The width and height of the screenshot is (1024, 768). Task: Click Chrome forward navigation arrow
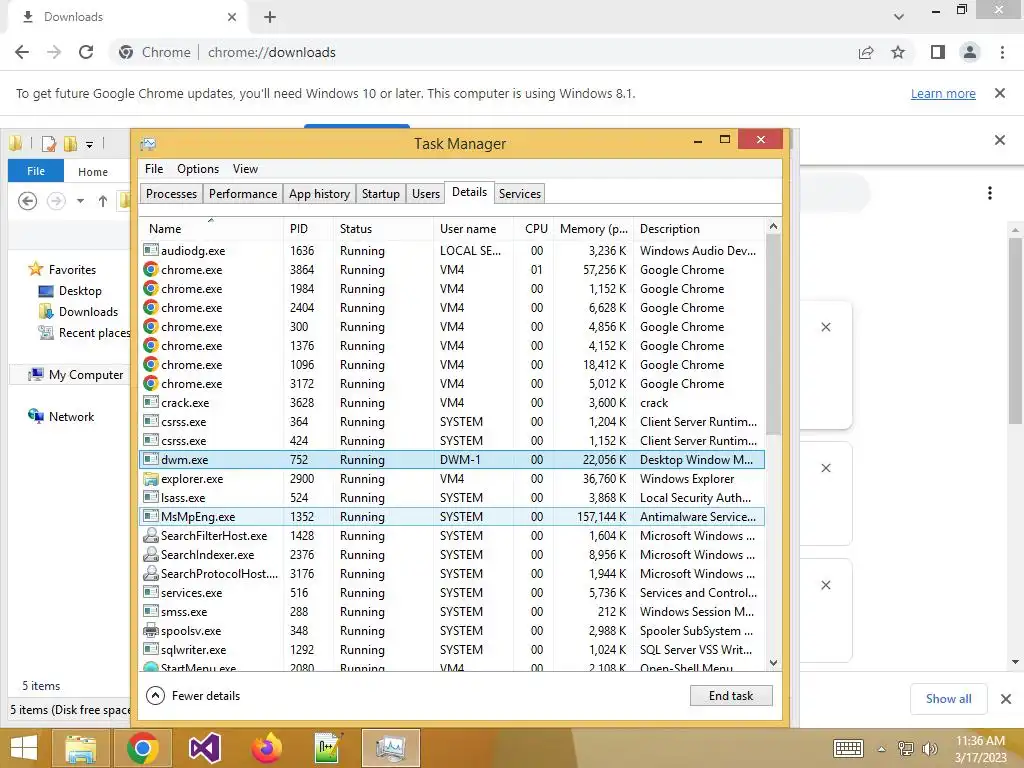(54, 52)
